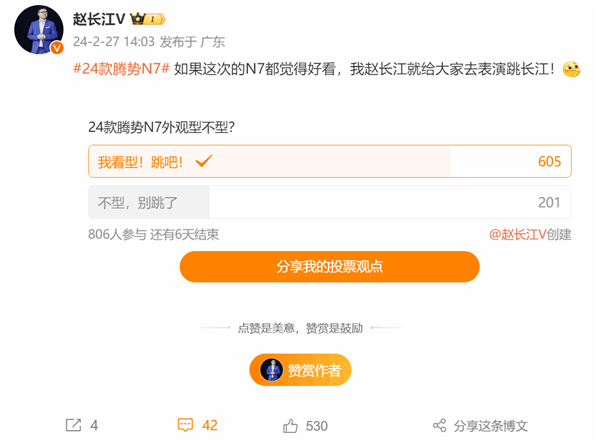Click the repost icon at the bottom
The width and height of the screenshot is (600, 444).
click(73, 425)
